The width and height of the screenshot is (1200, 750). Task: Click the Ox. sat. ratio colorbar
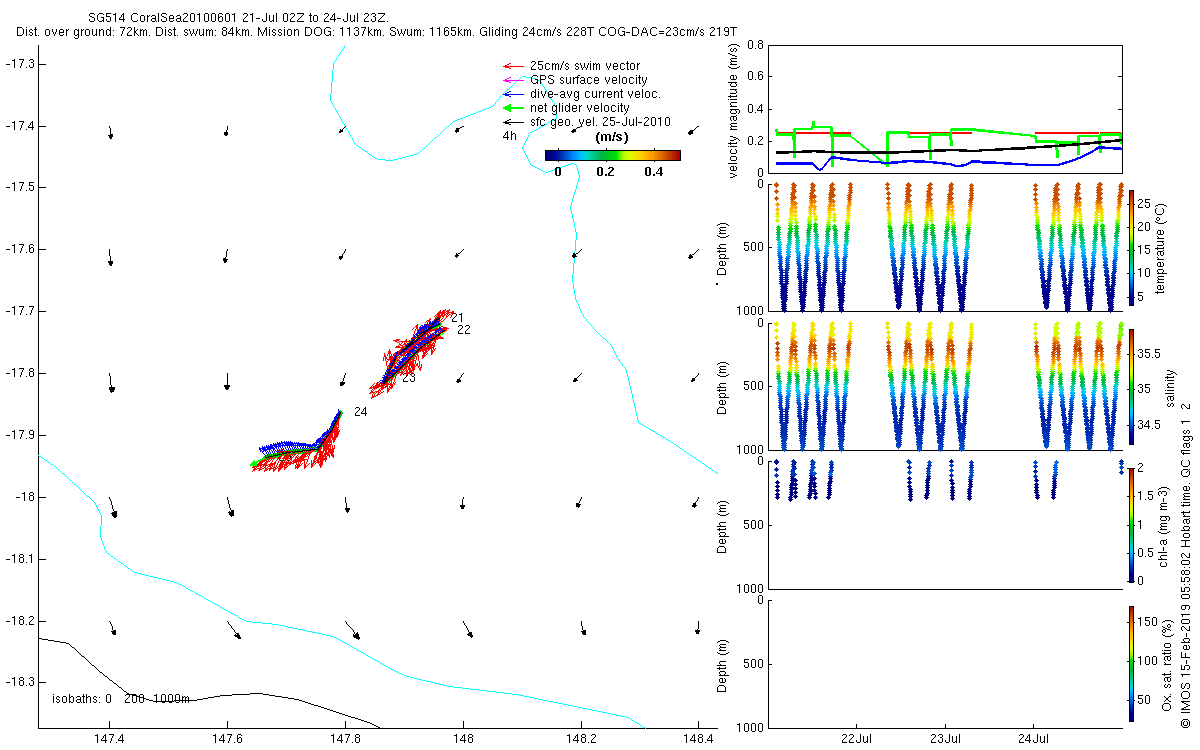[1131, 663]
